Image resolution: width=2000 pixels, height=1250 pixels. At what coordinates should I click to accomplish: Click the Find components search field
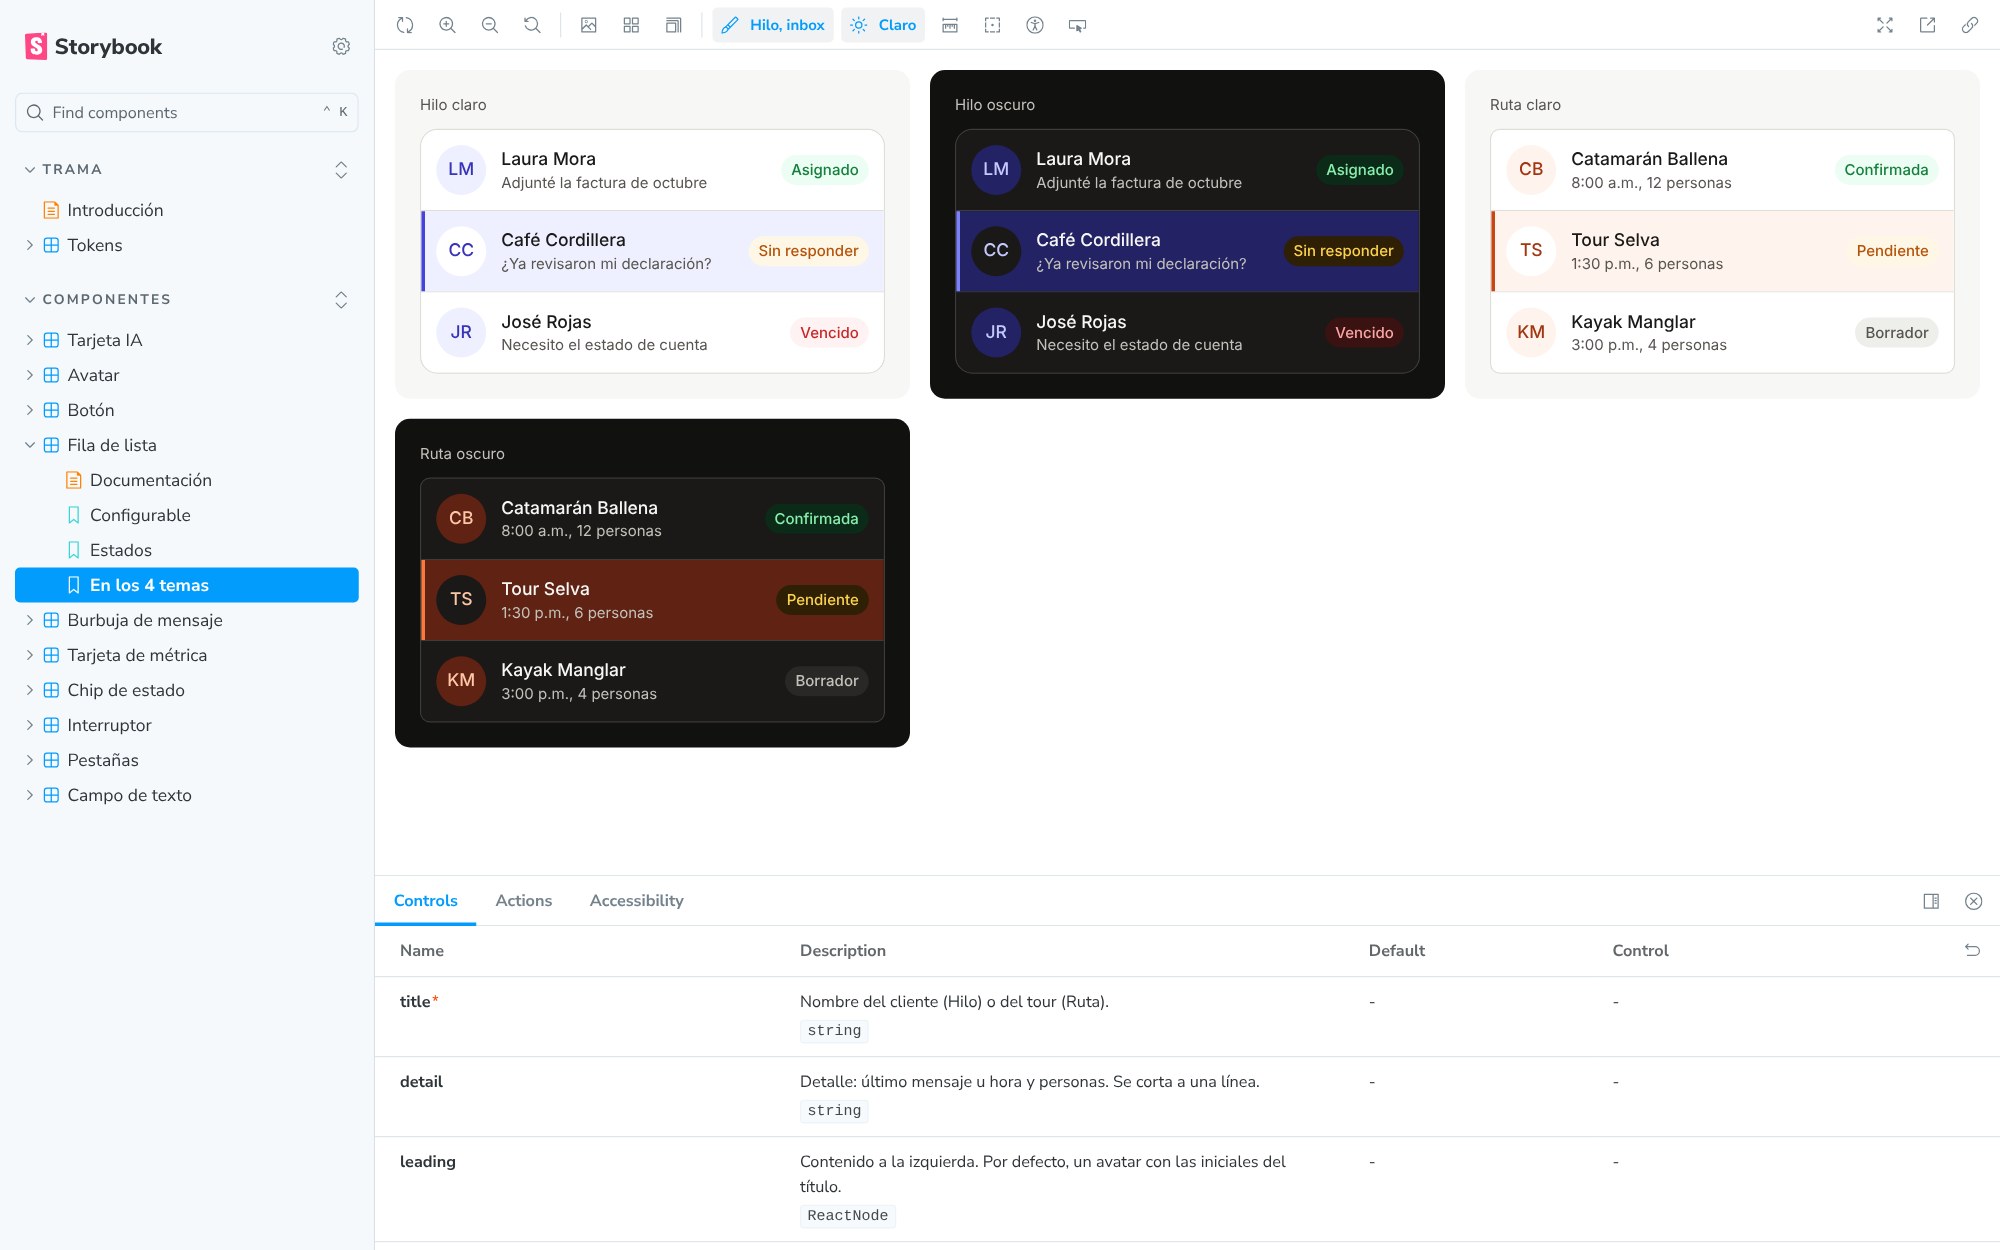tap(187, 112)
